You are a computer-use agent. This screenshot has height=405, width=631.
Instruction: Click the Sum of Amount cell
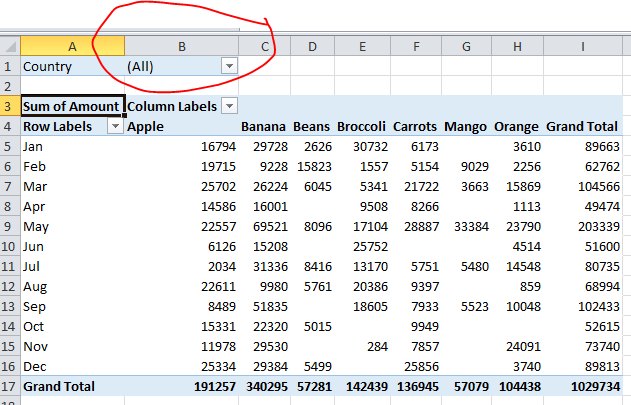point(72,106)
